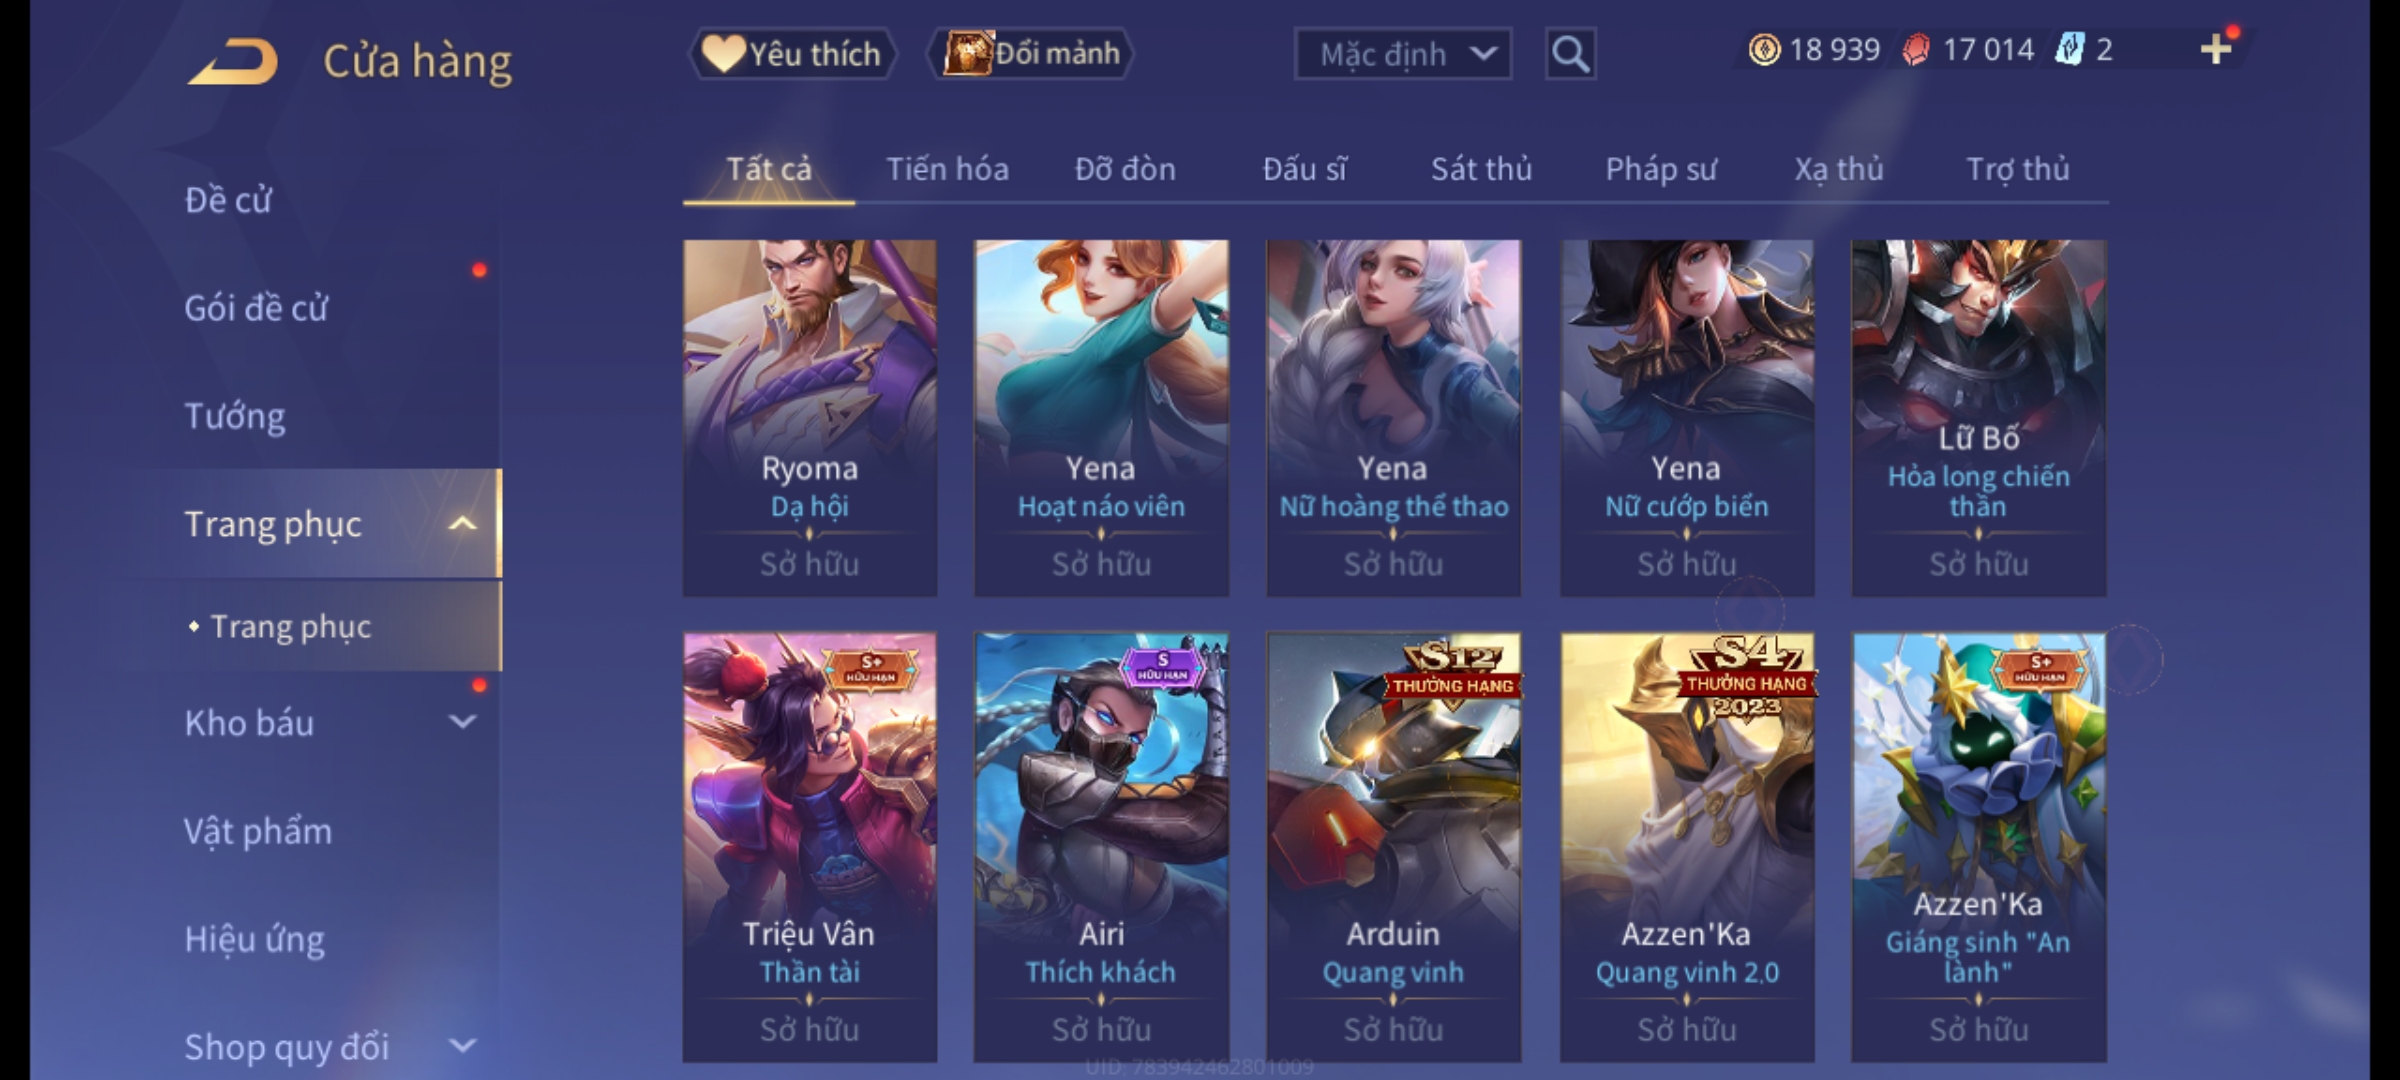Image resolution: width=2400 pixels, height=1080 pixels.
Task: Open Yêu thích heart favorites
Action: 792,53
